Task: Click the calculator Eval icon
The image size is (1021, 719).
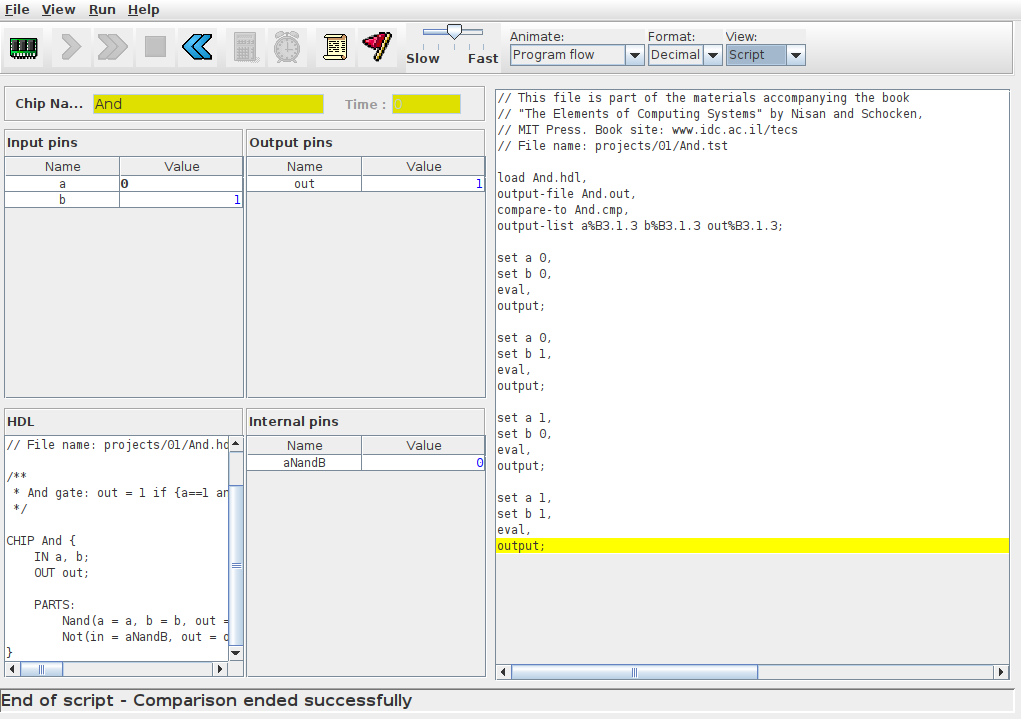Action: tap(245, 47)
